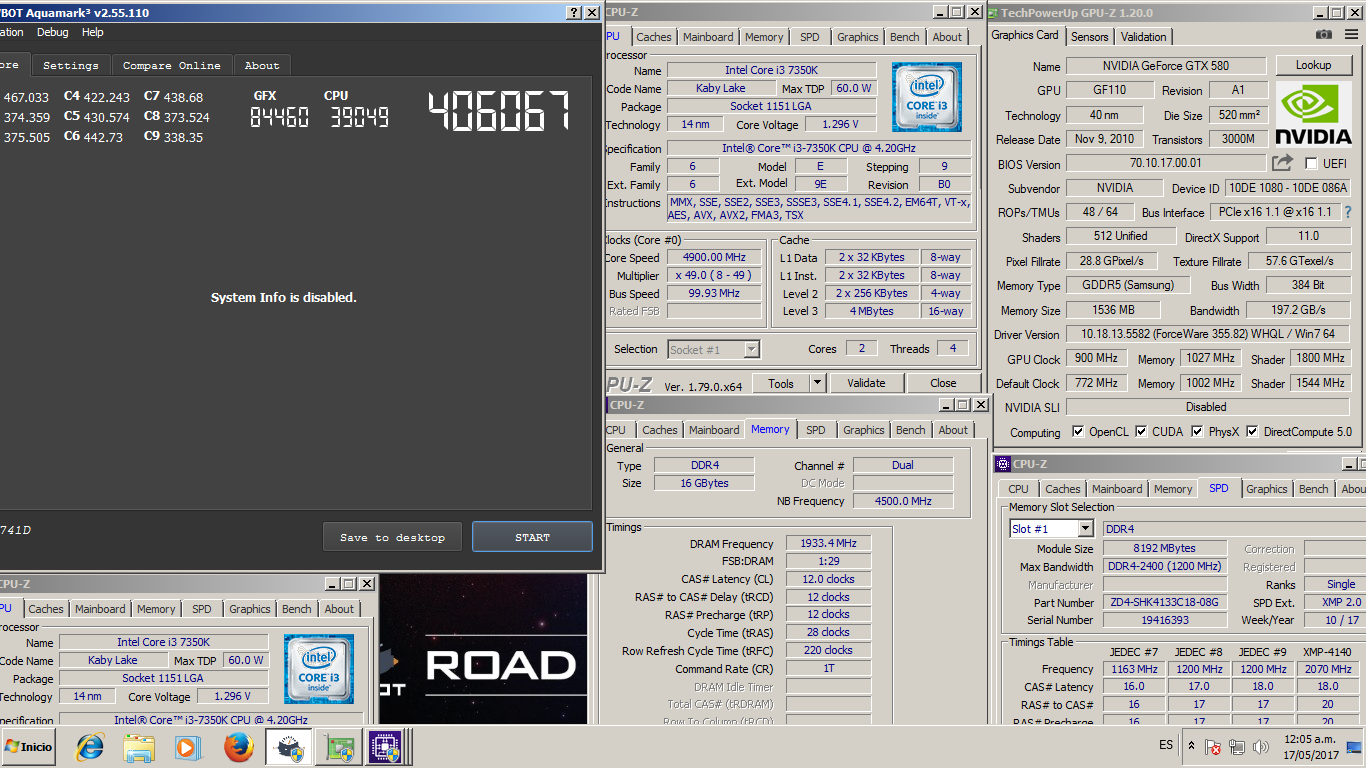Click the Driver Version field in GPU-Z
1366x768 pixels.
pyautogui.click(x=1207, y=334)
